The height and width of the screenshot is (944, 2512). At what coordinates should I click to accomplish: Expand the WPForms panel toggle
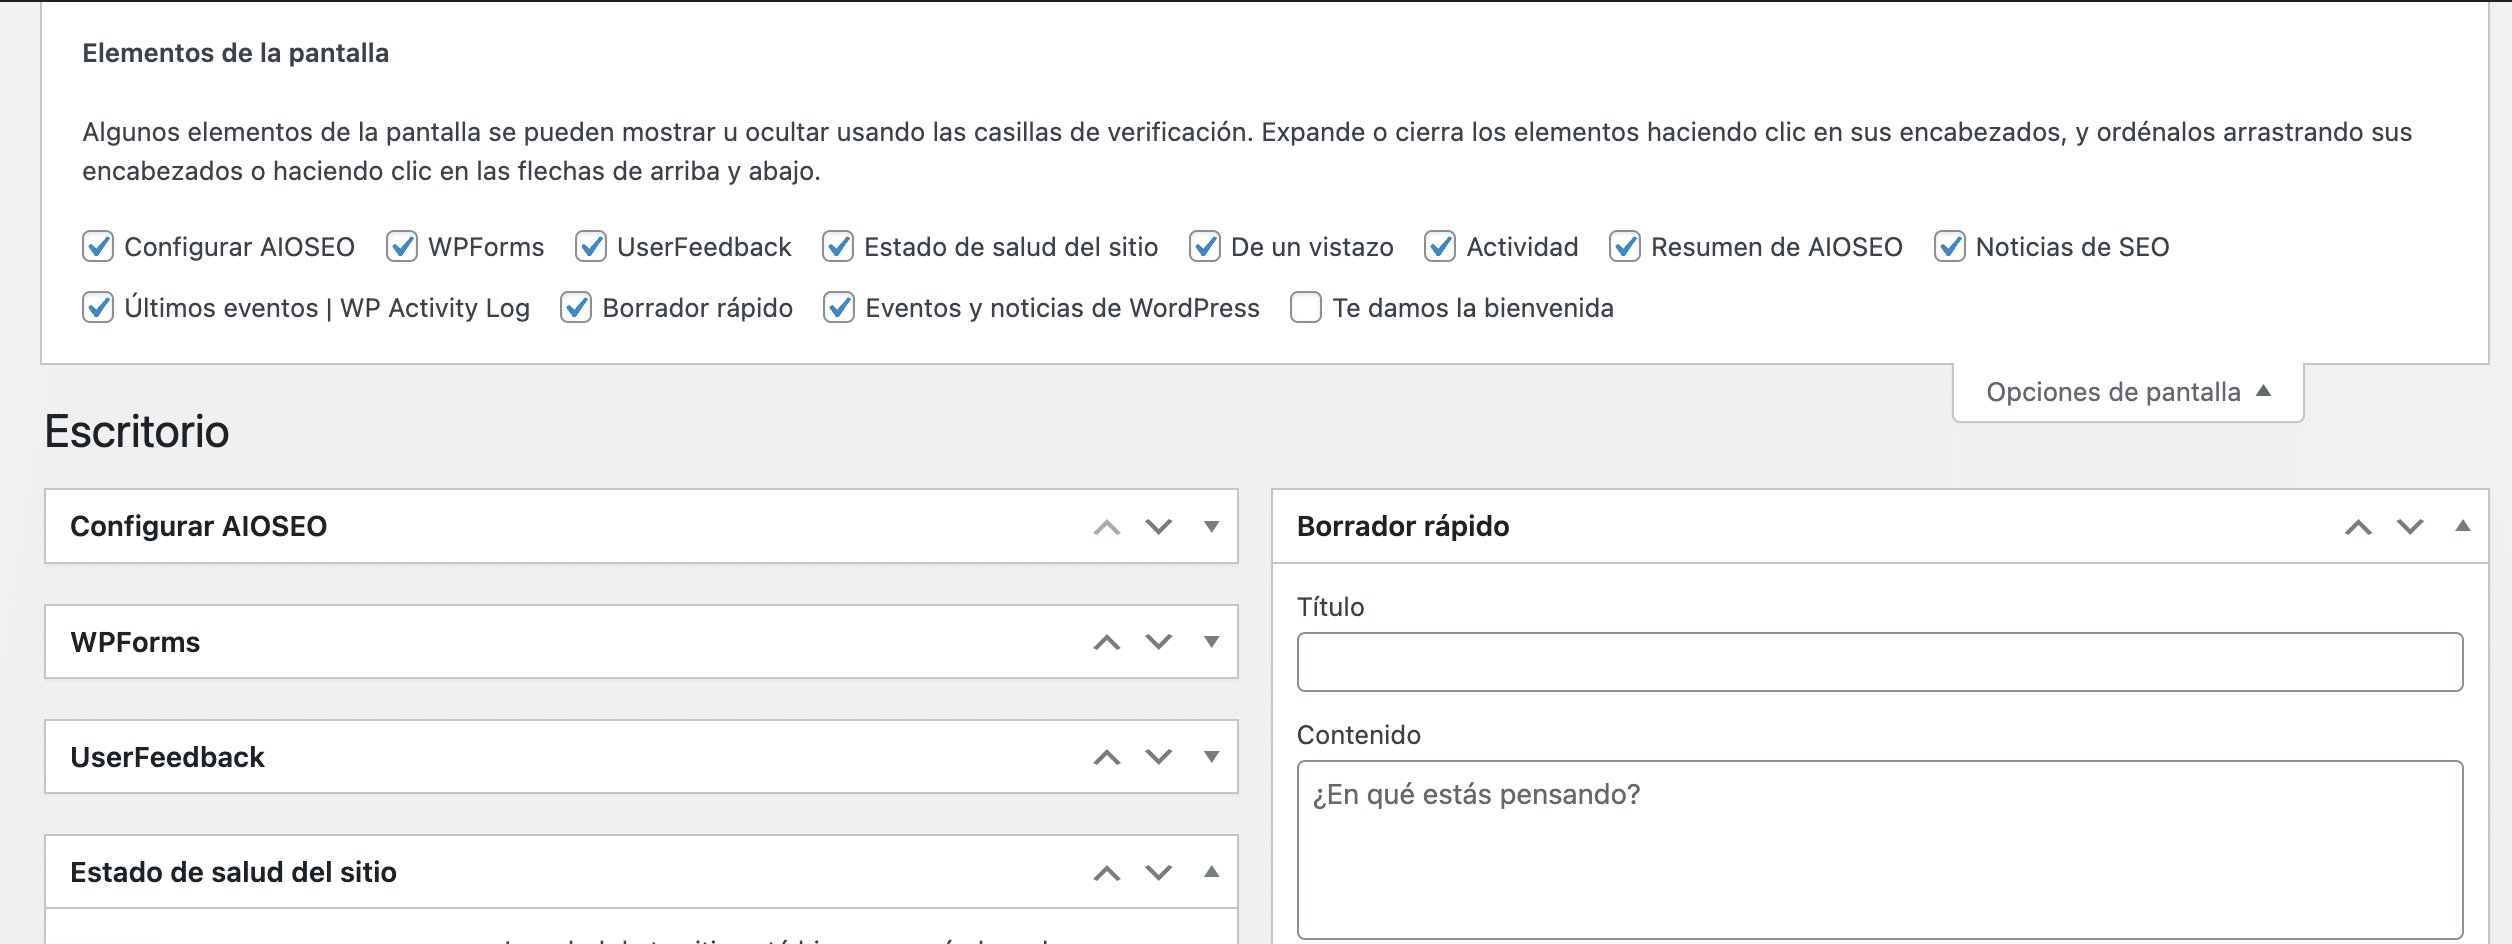[x=1211, y=642]
